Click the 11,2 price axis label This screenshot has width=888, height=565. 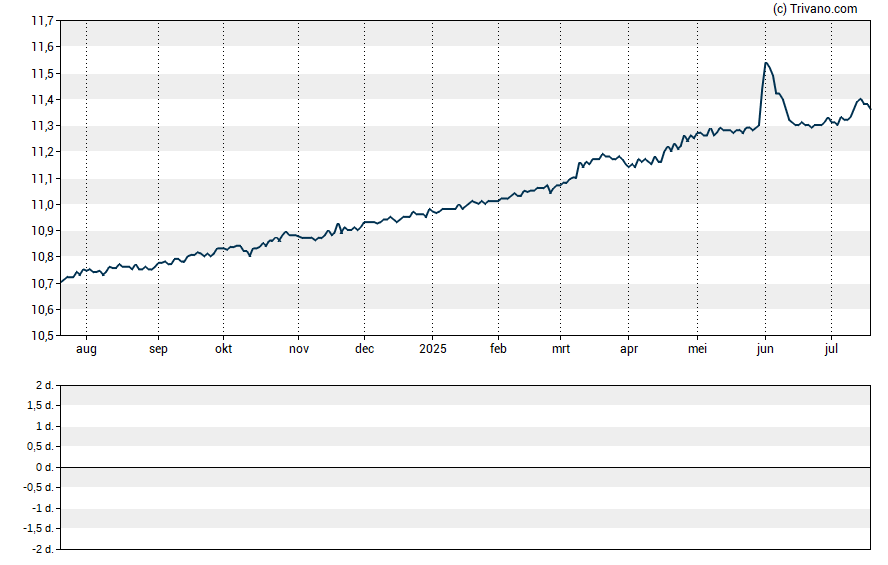[42, 152]
